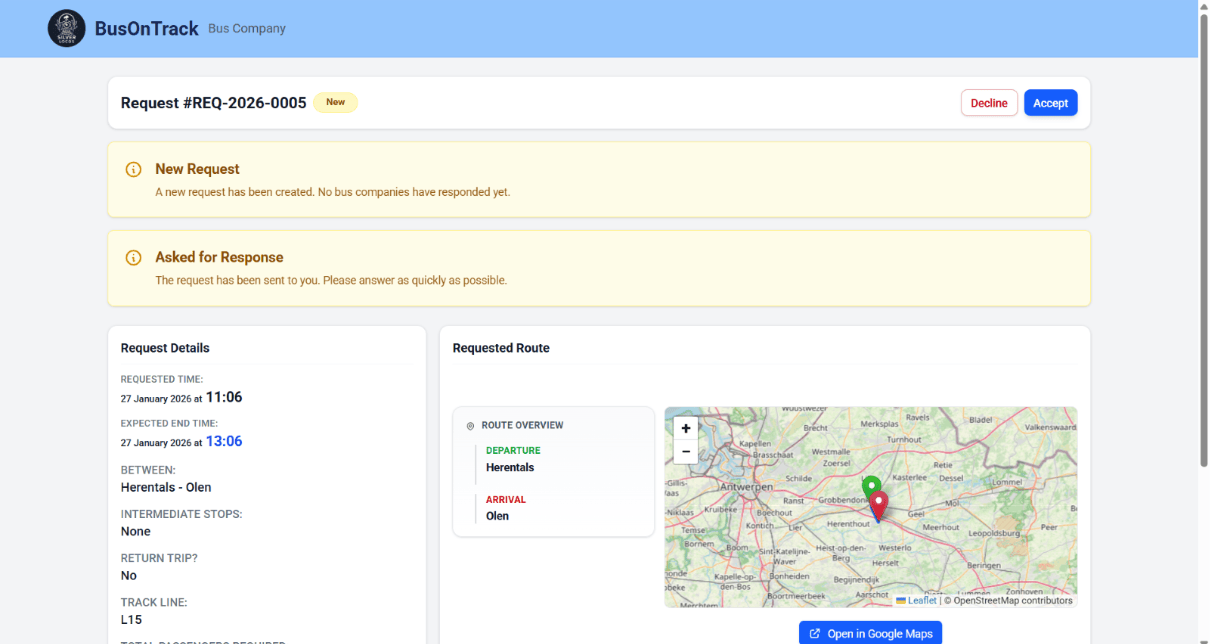
Task: Click the New status badge
Action: click(335, 102)
